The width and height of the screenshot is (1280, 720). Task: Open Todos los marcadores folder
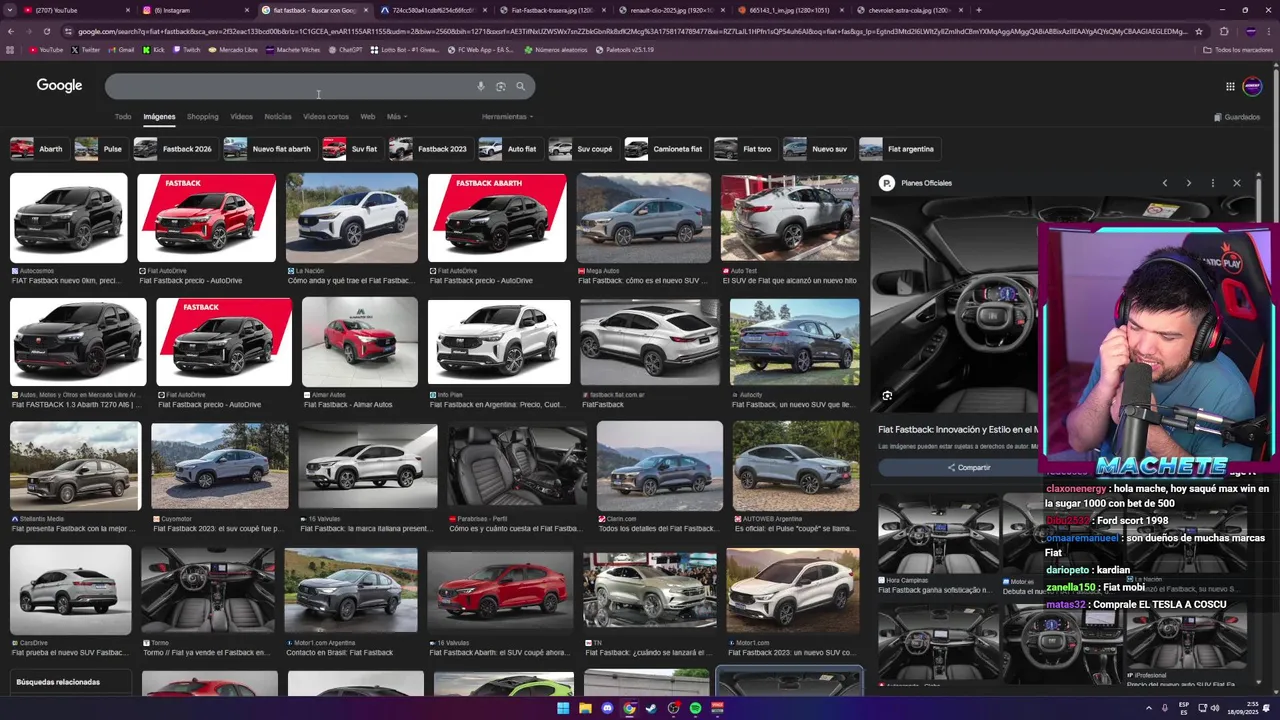(1238, 49)
